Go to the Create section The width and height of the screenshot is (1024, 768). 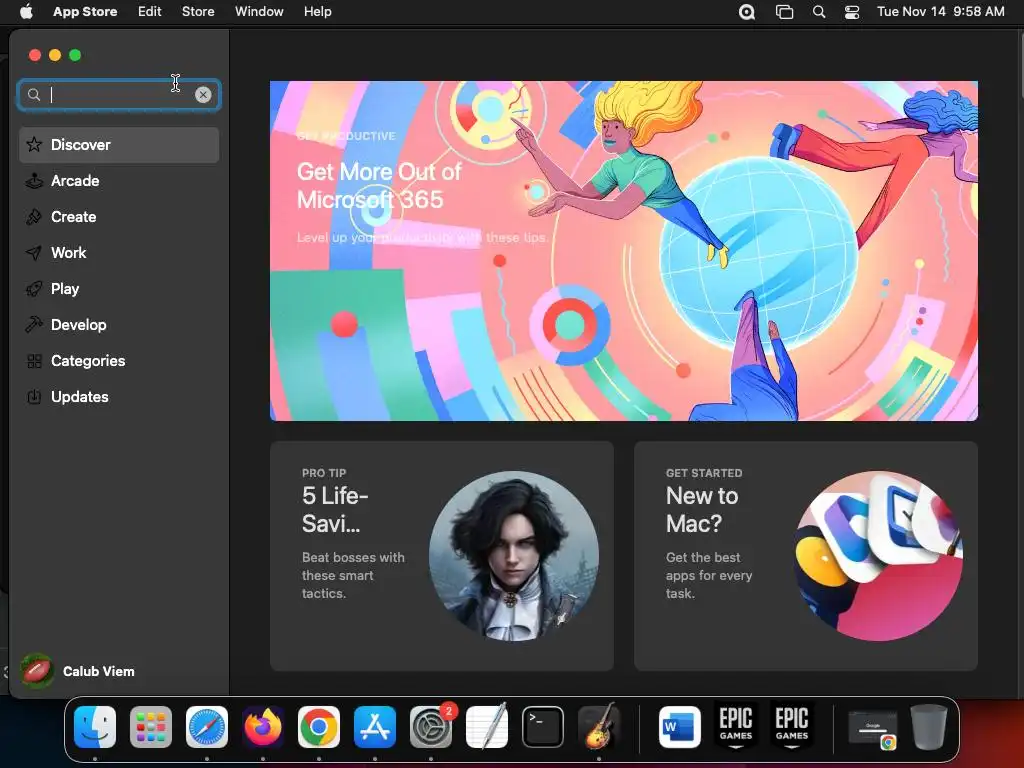pyautogui.click(x=119, y=217)
